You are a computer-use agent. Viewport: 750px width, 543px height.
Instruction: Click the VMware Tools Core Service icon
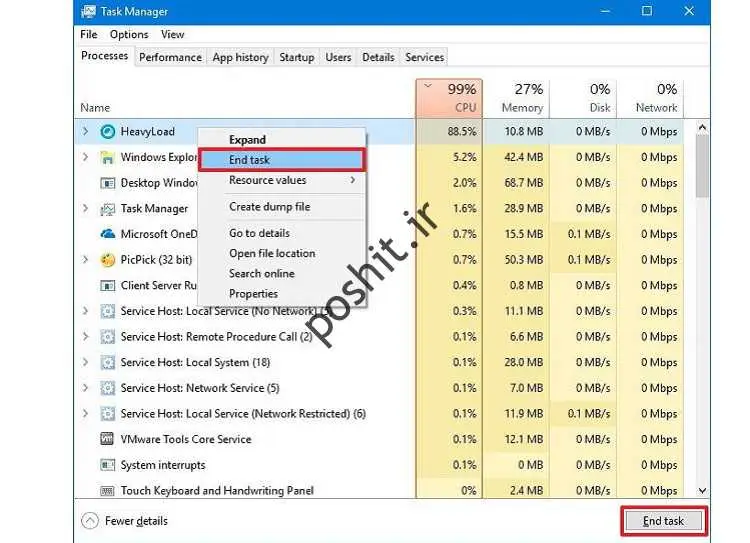[108, 439]
